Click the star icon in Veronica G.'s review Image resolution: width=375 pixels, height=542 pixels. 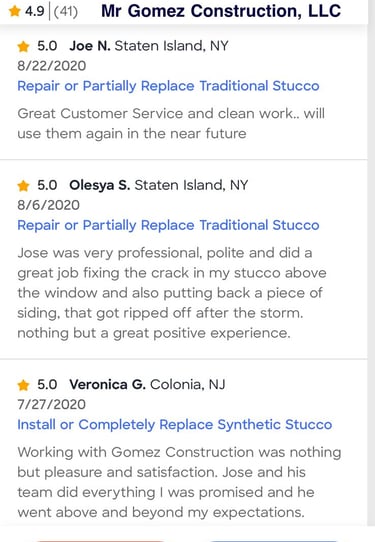tap(23, 385)
